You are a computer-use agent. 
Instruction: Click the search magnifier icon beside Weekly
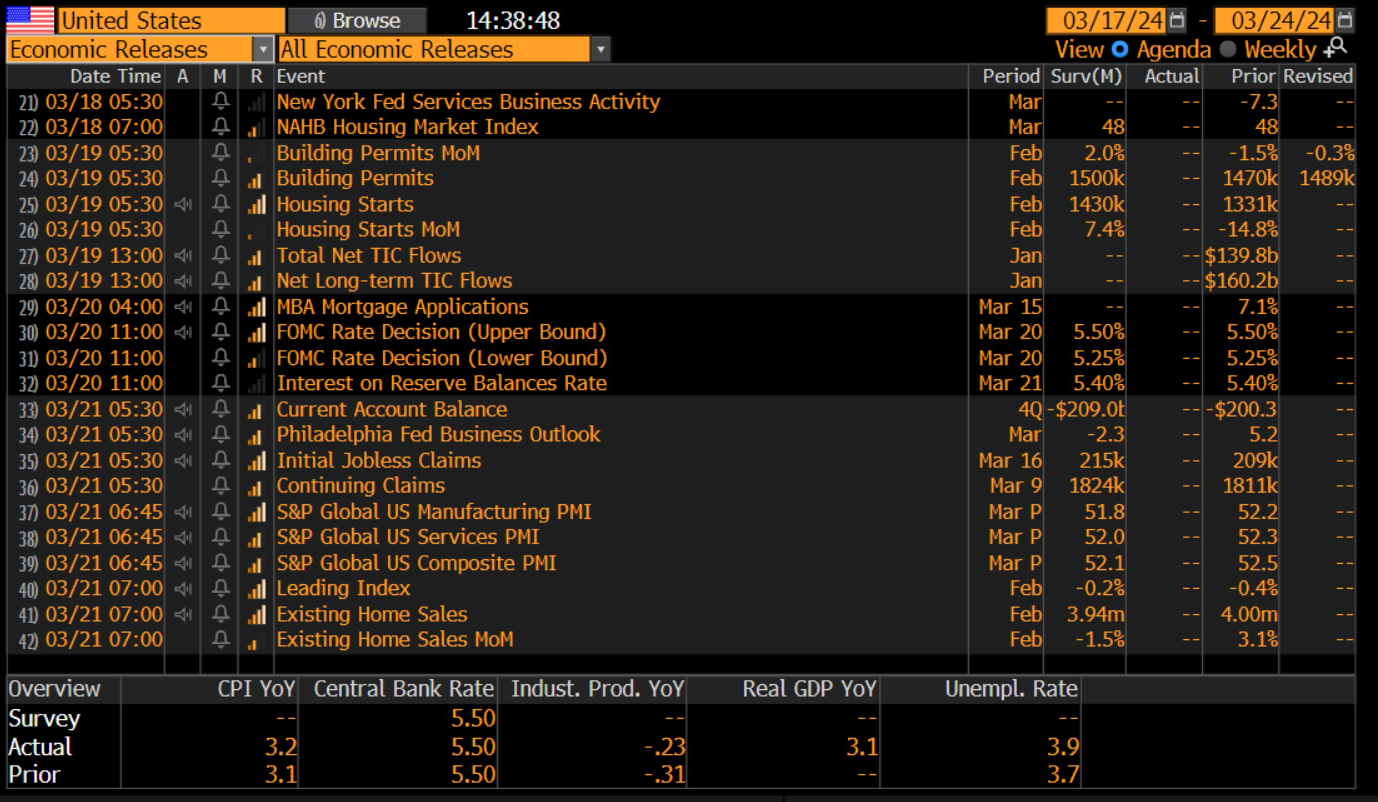tap(1337, 48)
